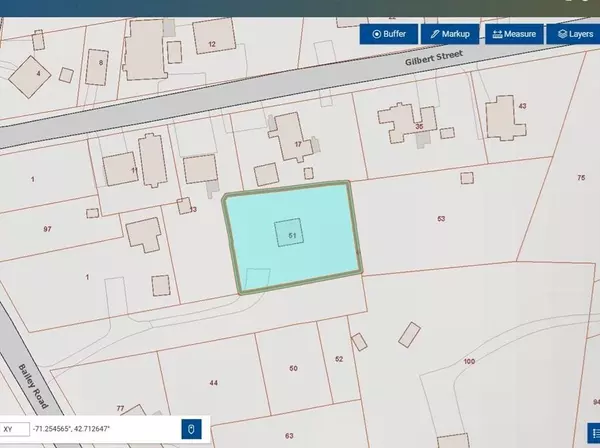
Task: Select parcel 97 on the map
Action: click(47, 230)
